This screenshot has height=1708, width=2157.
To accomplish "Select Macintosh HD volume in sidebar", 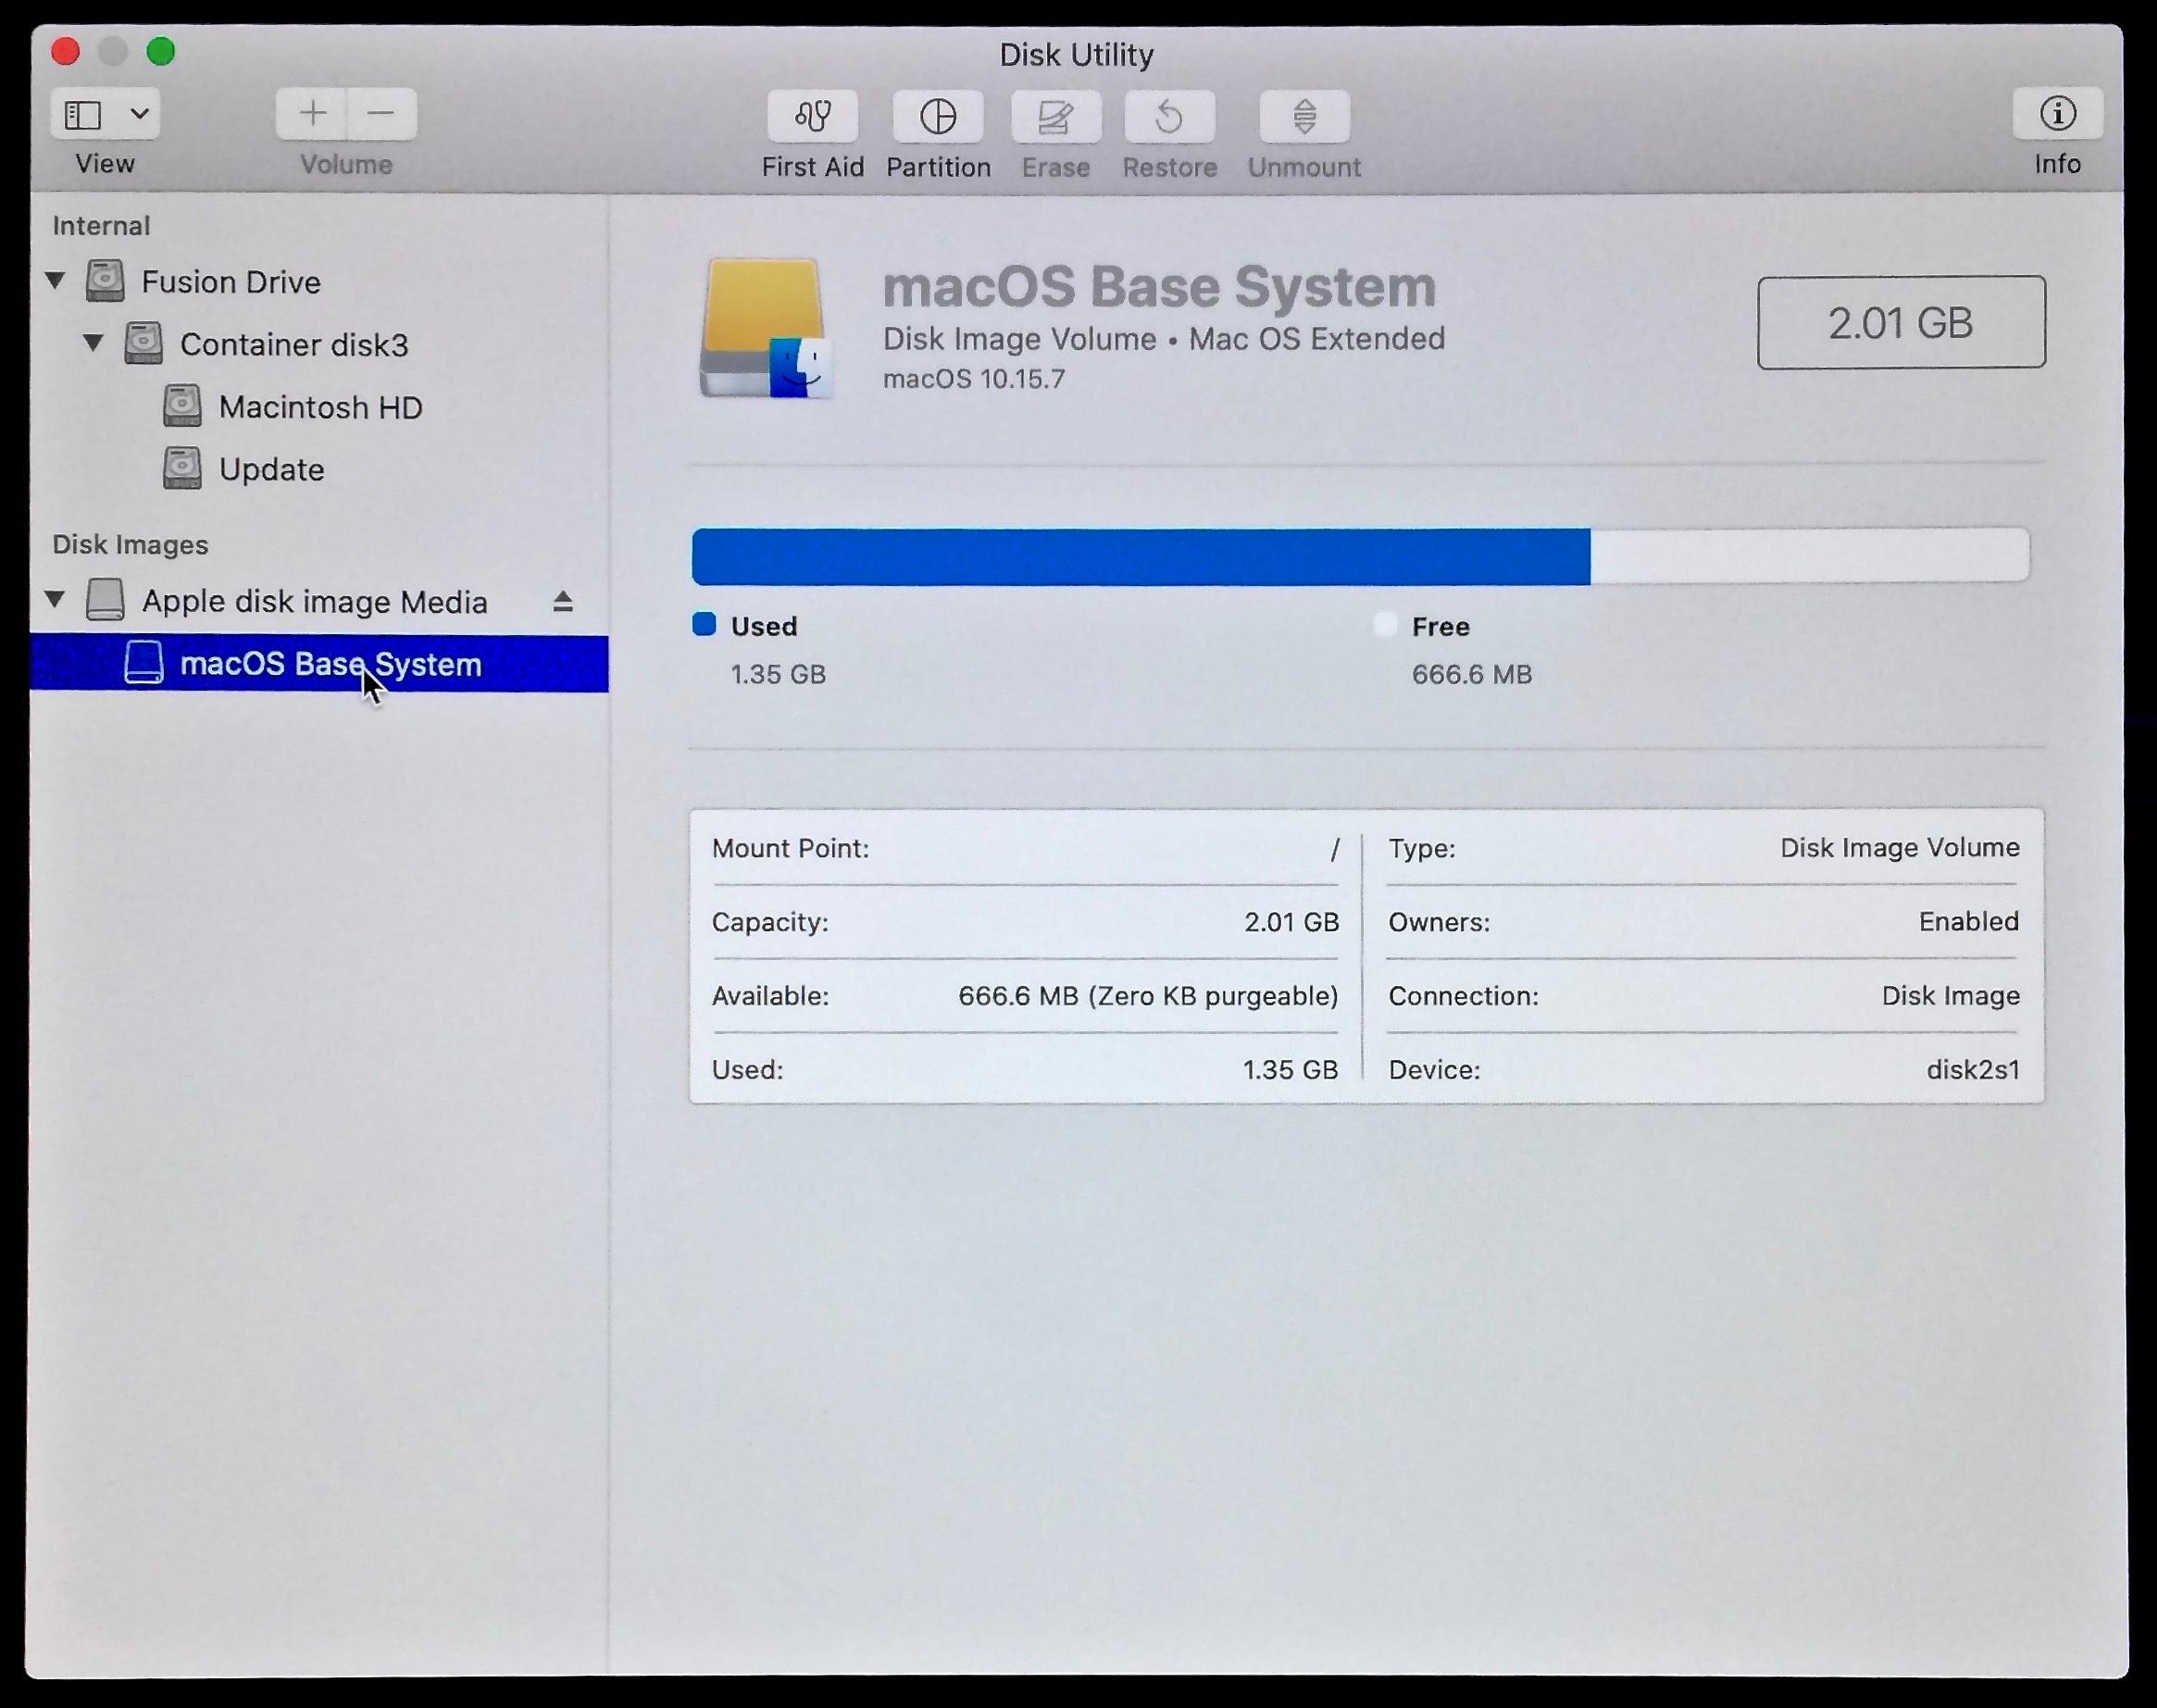I will pos(320,407).
